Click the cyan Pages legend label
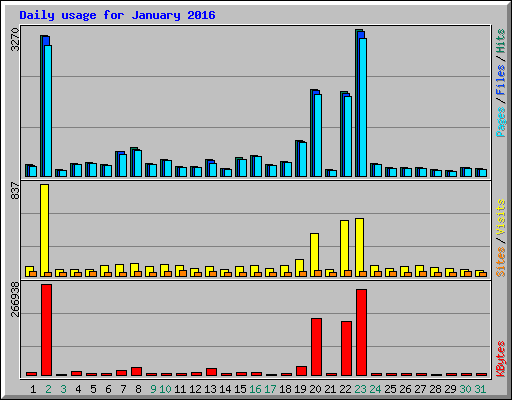 tap(501, 122)
